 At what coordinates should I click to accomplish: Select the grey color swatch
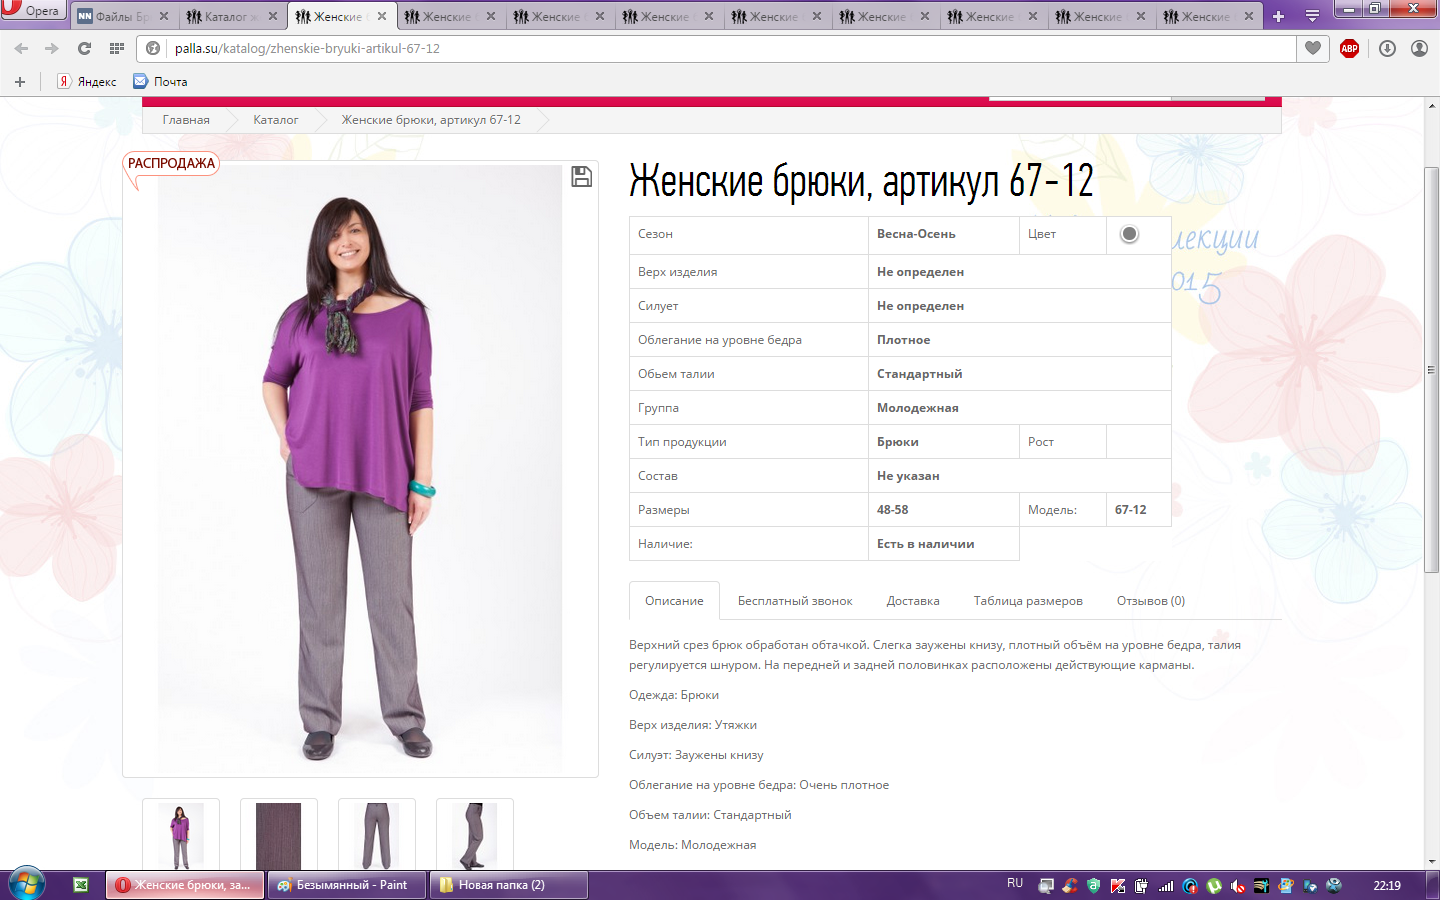[x=1129, y=234]
